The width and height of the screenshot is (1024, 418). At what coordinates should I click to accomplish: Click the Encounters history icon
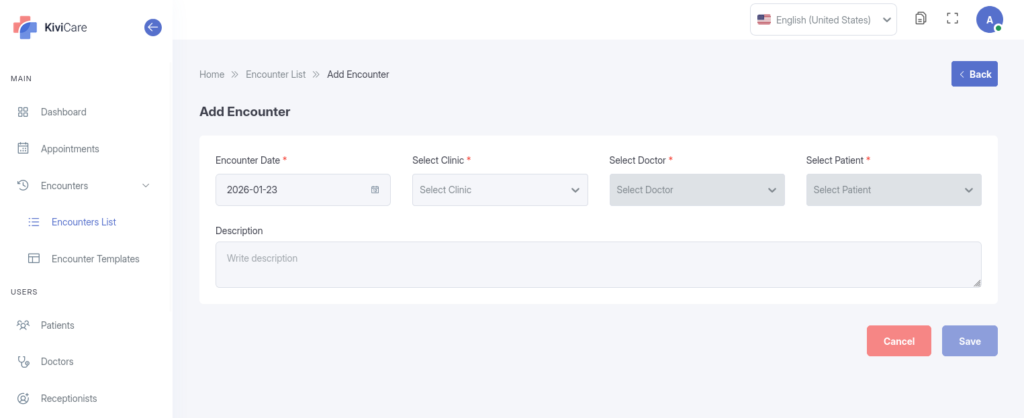pyautogui.click(x=23, y=185)
